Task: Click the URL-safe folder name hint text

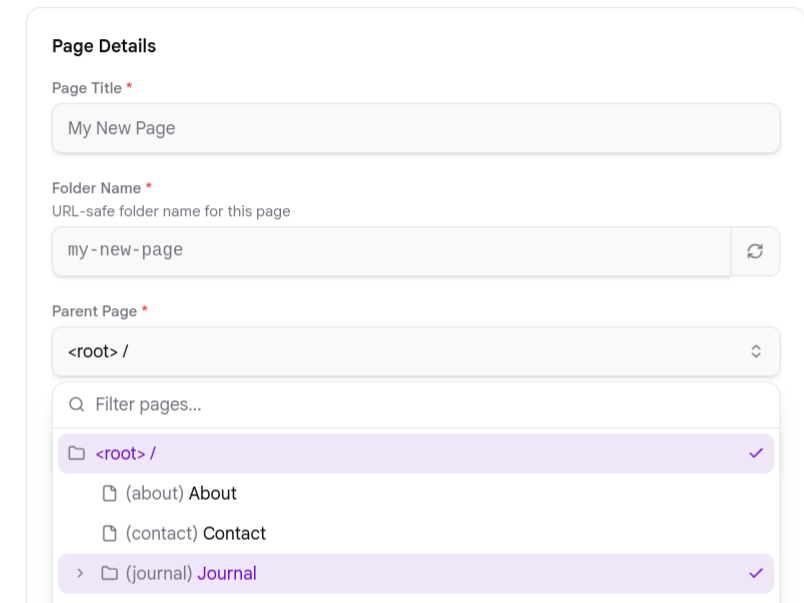Action: click(x=171, y=211)
